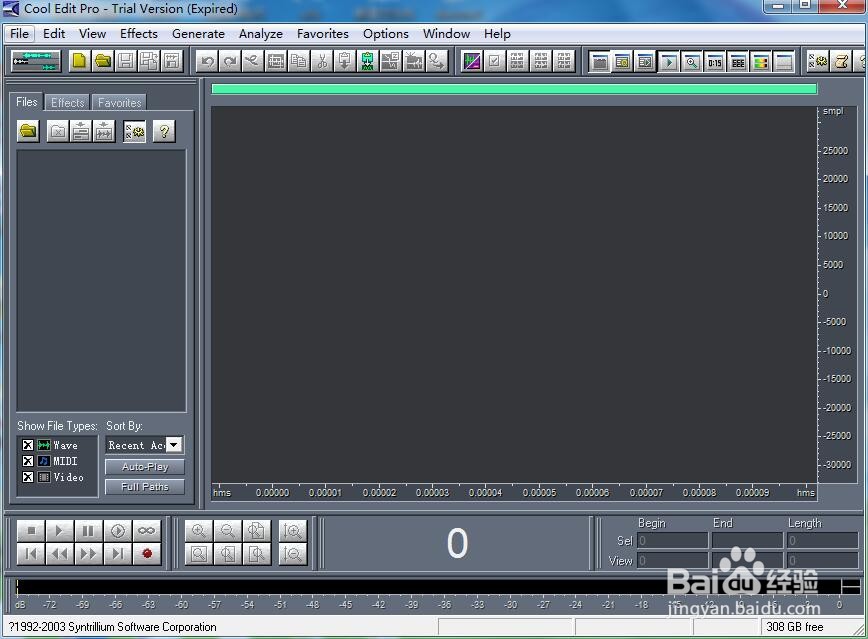Toggle the Auto-Play button
The height and width of the screenshot is (639, 868).
click(x=144, y=467)
